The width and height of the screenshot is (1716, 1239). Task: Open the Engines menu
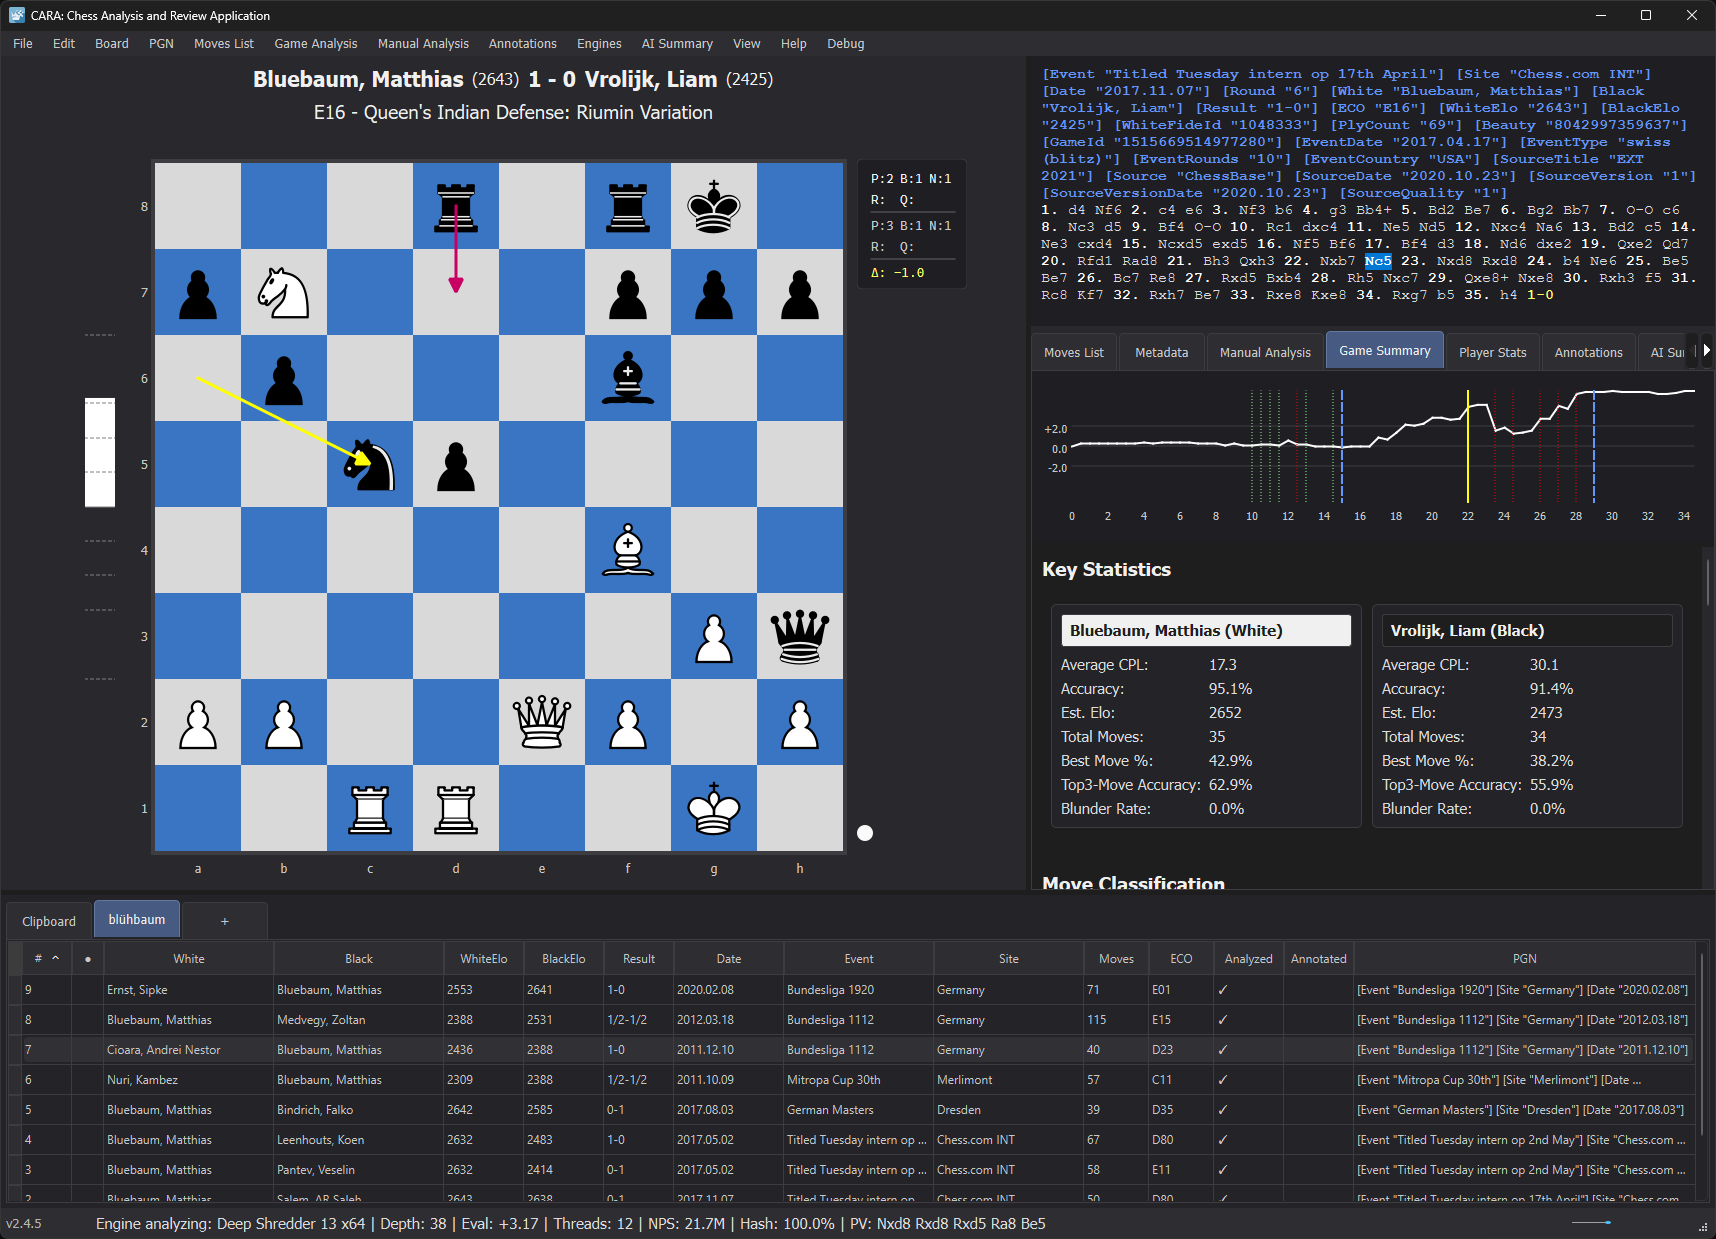[598, 44]
